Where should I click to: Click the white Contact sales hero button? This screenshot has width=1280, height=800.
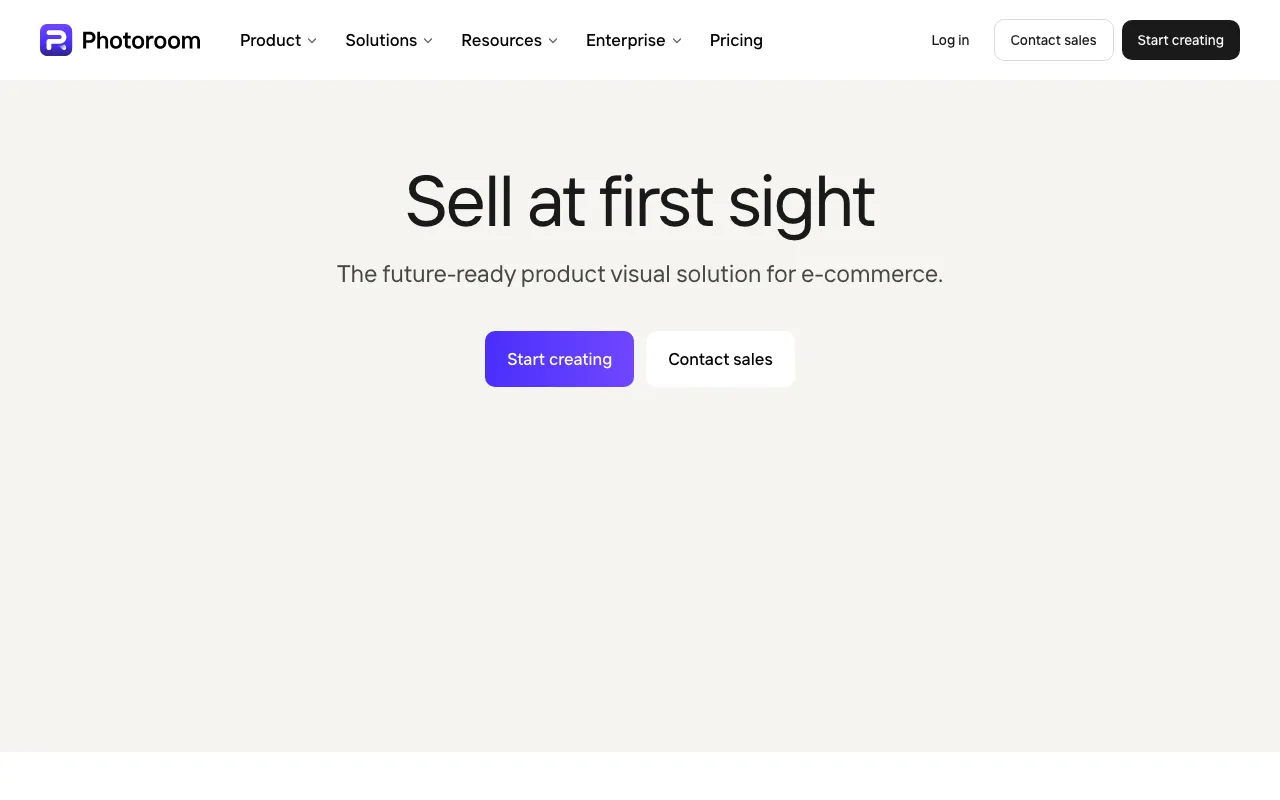tap(720, 359)
